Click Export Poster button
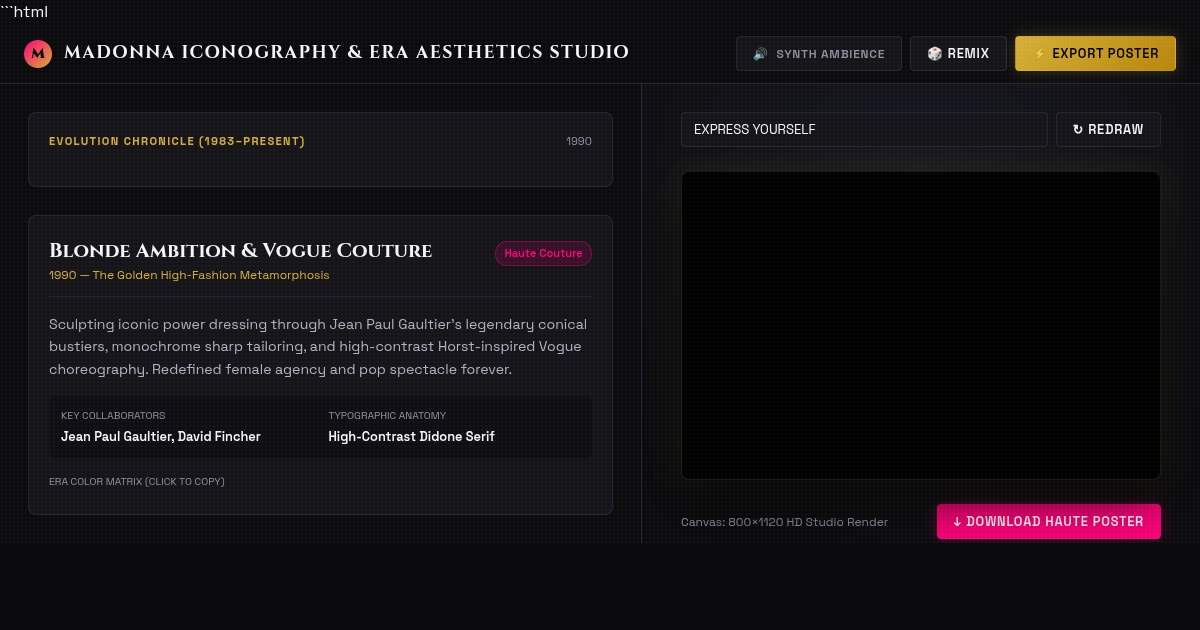Screen dimensions: 1200x630 (x=1095, y=54)
